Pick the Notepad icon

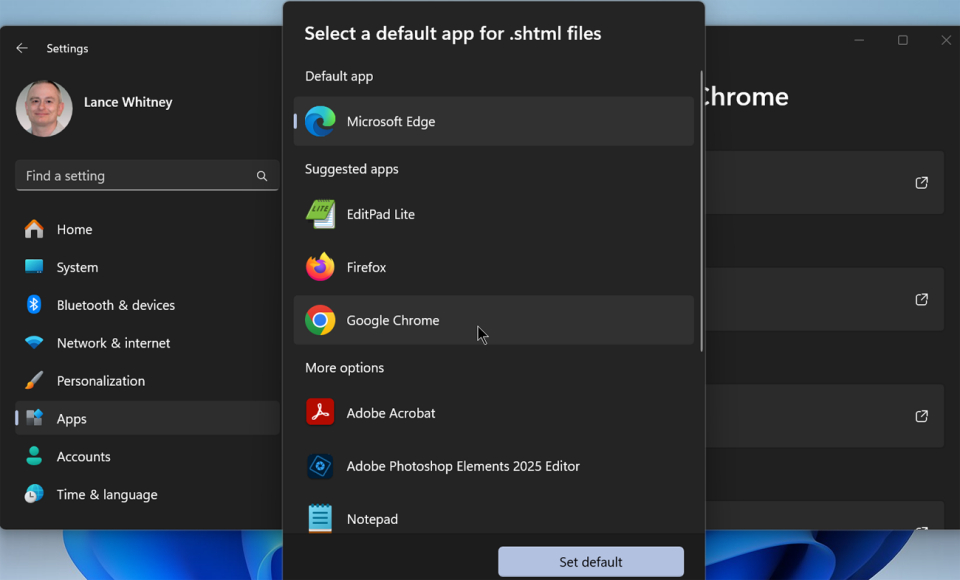[x=320, y=518]
